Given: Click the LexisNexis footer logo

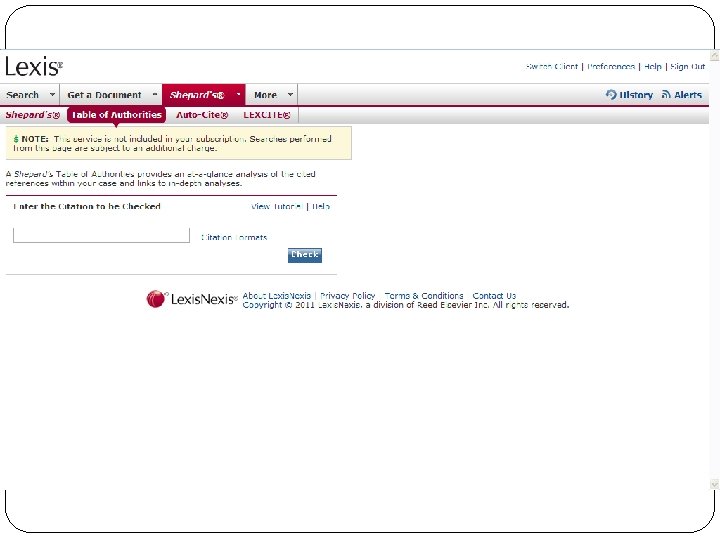Looking at the screenshot, I should [192, 299].
